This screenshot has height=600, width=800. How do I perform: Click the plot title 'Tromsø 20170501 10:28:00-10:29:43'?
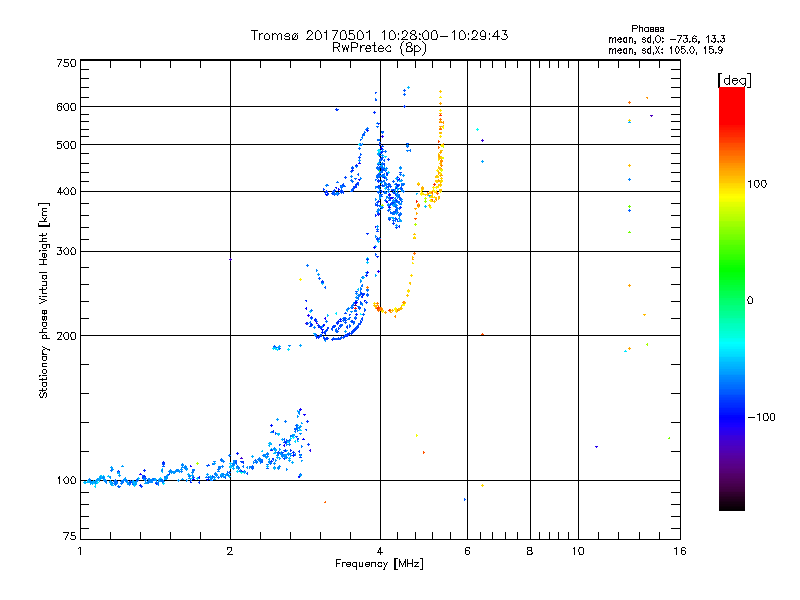[x=379, y=35]
